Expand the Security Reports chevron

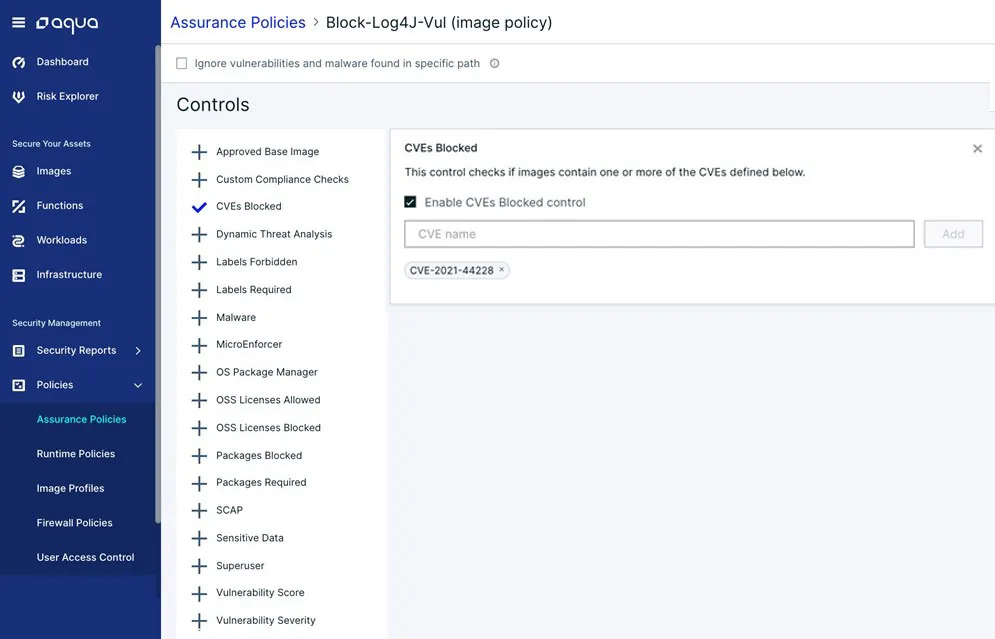click(x=138, y=350)
